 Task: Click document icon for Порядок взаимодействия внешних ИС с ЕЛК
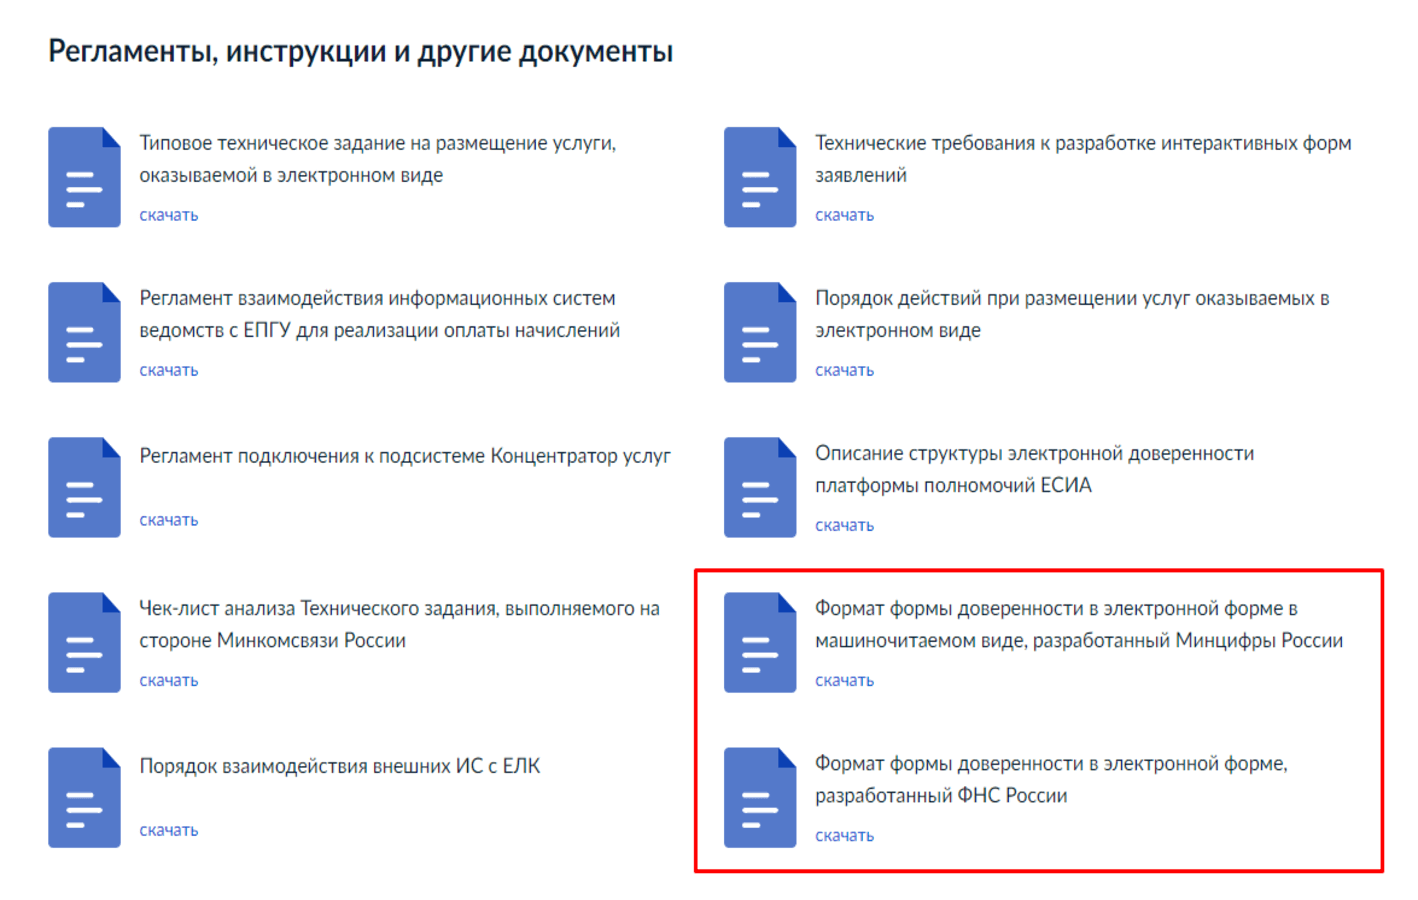point(84,797)
